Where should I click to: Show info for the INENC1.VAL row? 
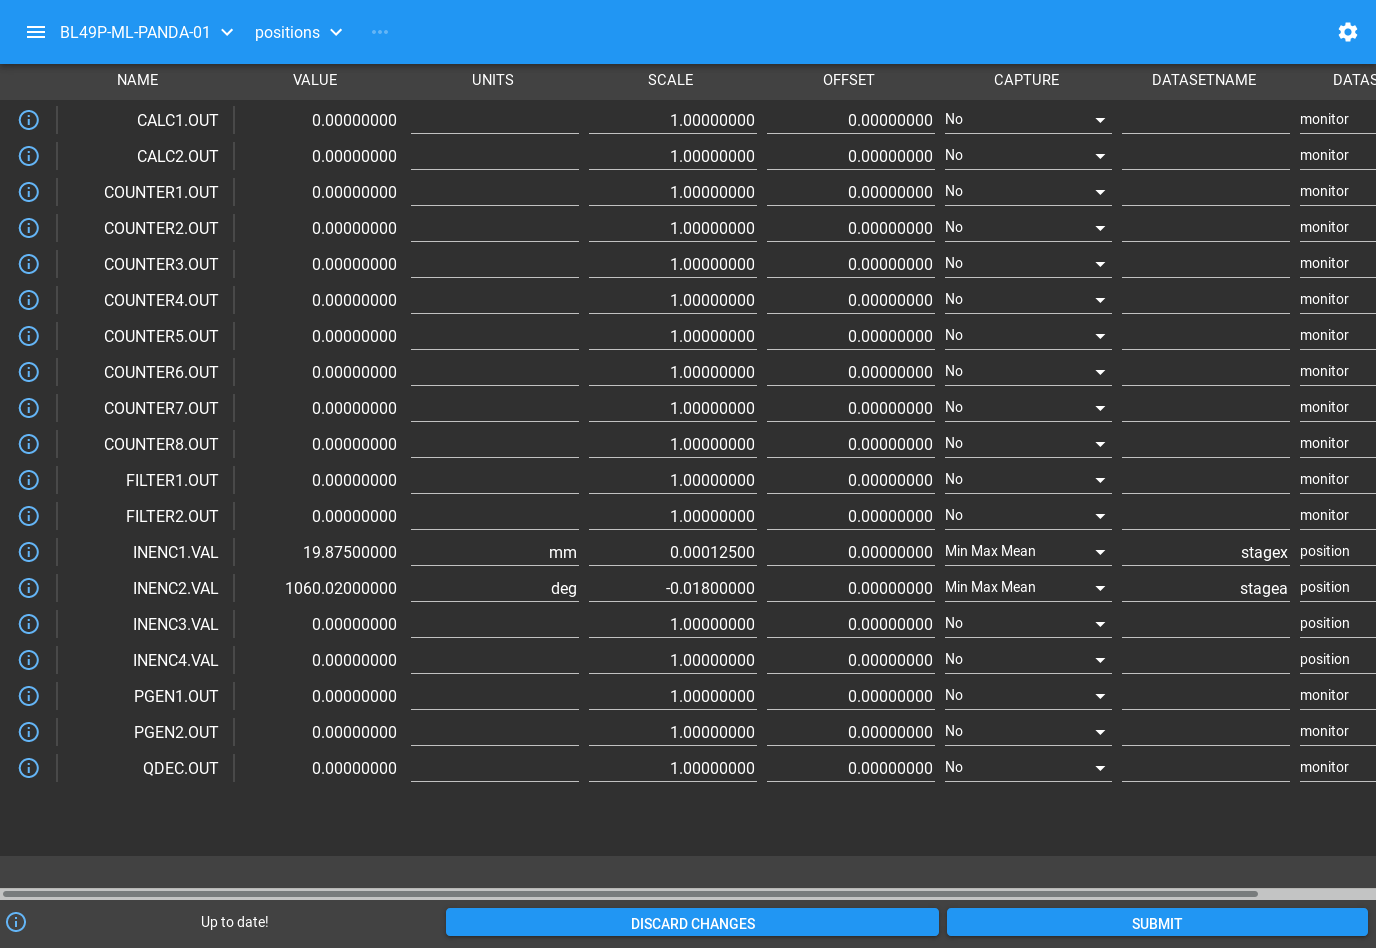point(29,552)
